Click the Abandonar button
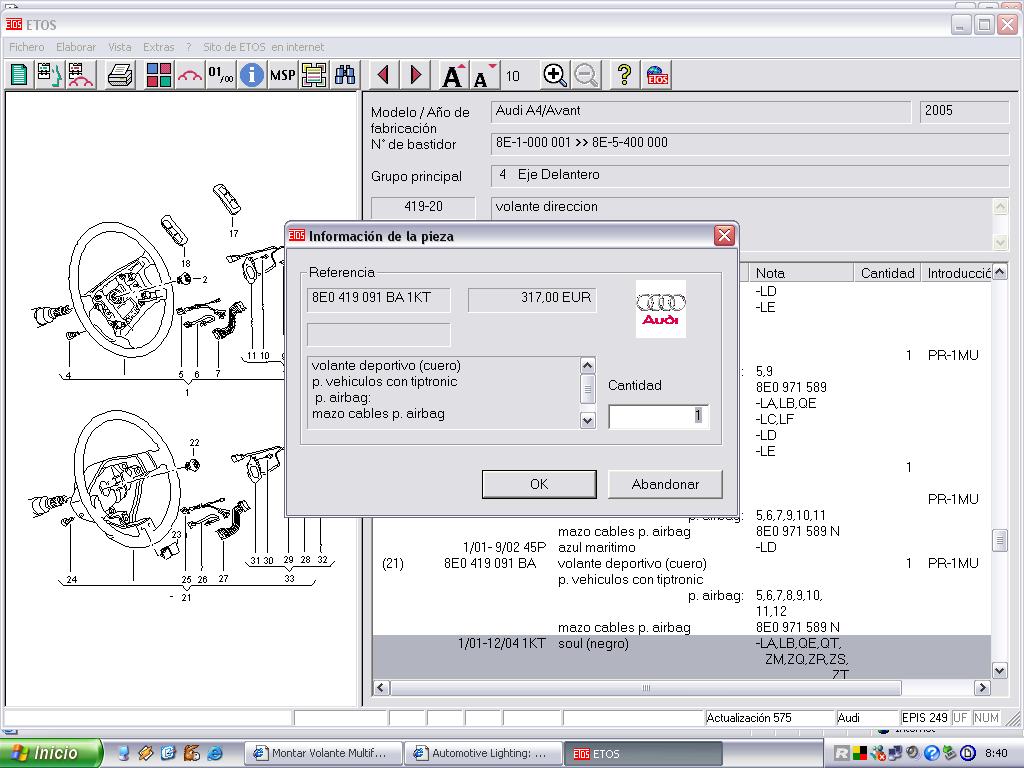1024x768 pixels. pos(665,484)
